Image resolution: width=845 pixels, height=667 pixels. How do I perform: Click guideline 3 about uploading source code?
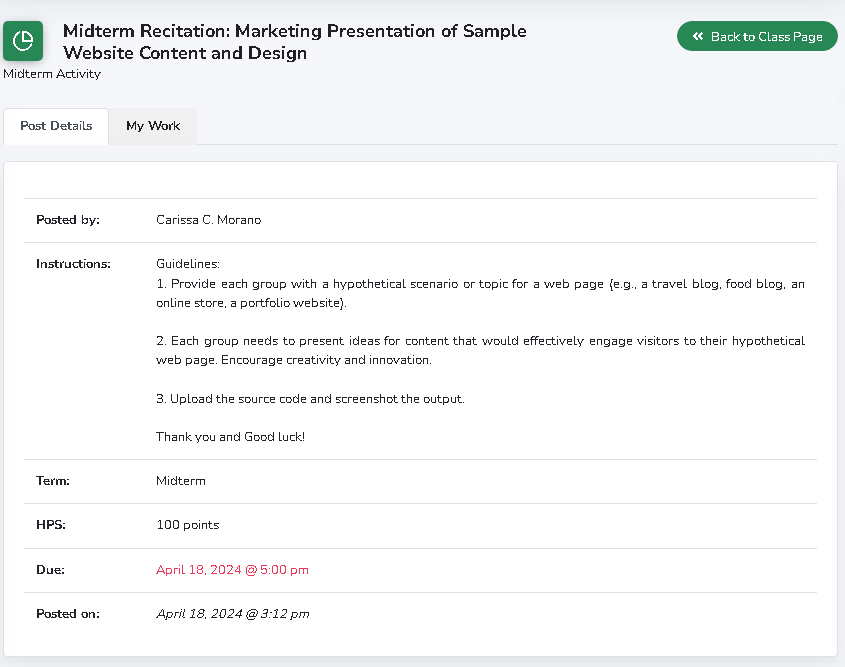(310, 399)
